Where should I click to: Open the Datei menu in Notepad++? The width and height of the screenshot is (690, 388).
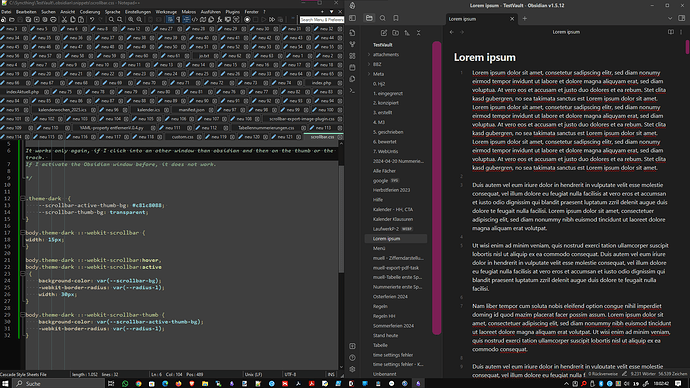click(6, 12)
